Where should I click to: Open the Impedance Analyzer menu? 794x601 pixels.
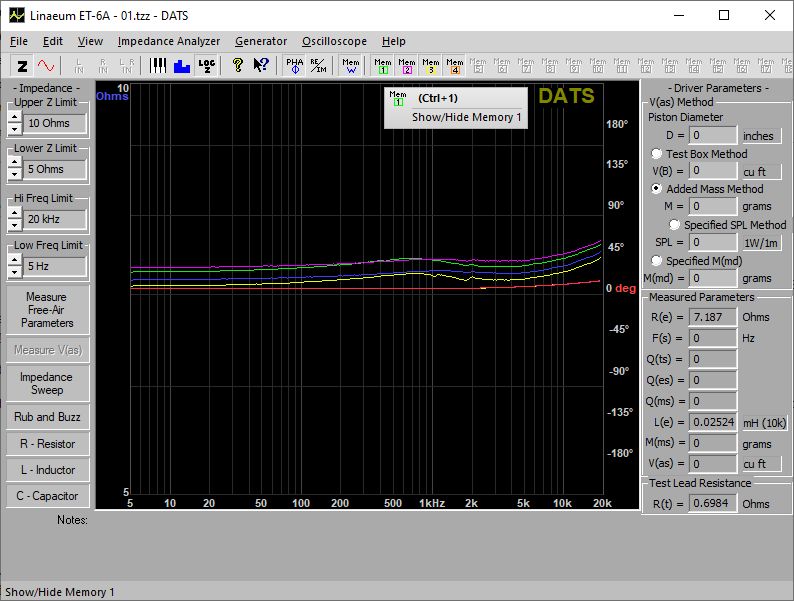point(169,41)
